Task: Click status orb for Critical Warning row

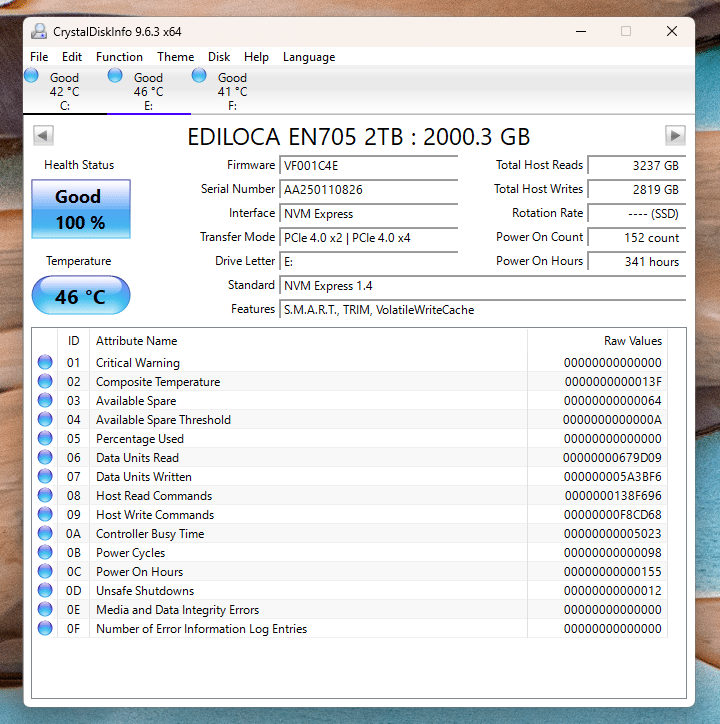Action: pyautogui.click(x=45, y=362)
